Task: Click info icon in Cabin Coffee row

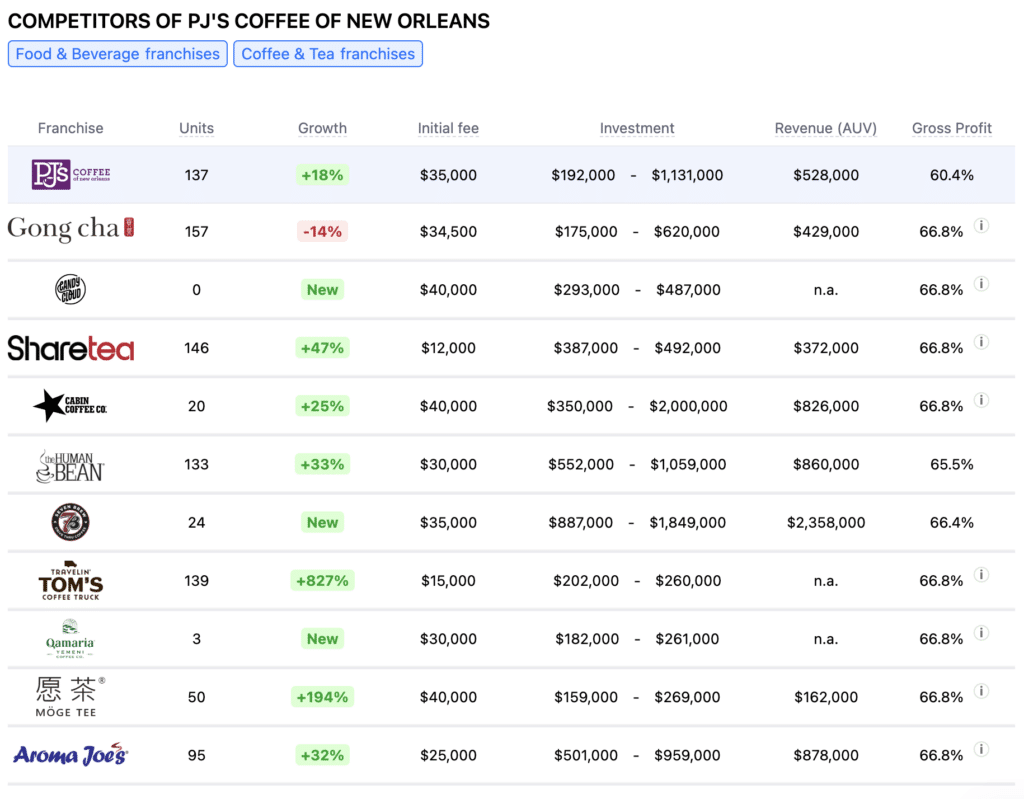Action: pyautogui.click(x=981, y=400)
